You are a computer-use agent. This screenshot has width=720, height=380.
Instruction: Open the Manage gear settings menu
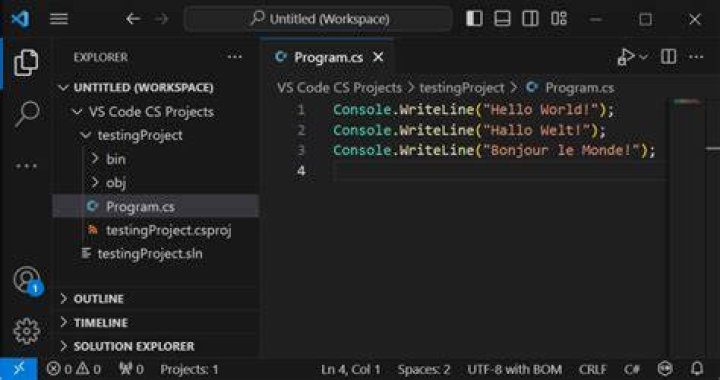coord(26,330)
